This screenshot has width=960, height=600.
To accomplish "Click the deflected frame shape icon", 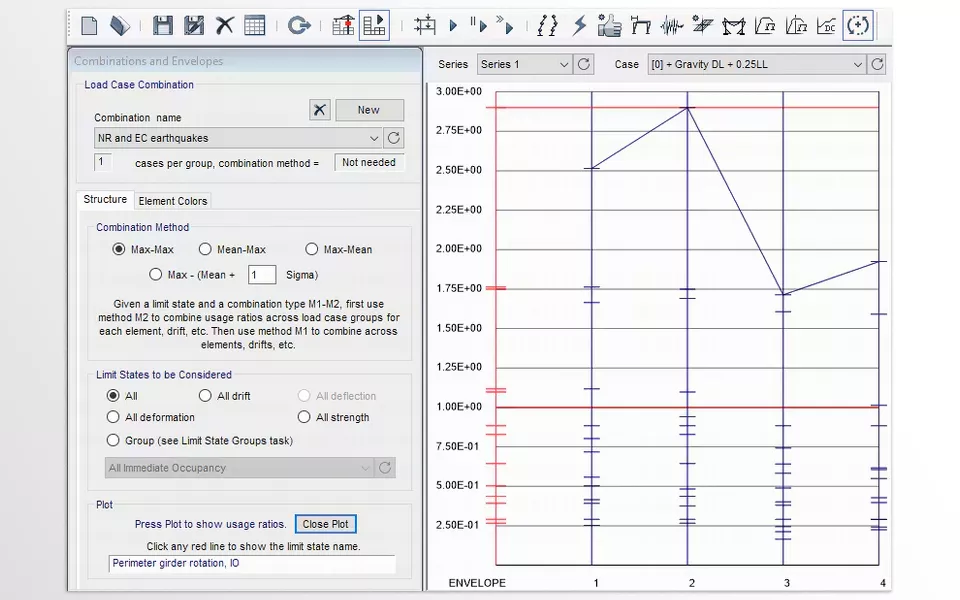I will pos(640,26).
